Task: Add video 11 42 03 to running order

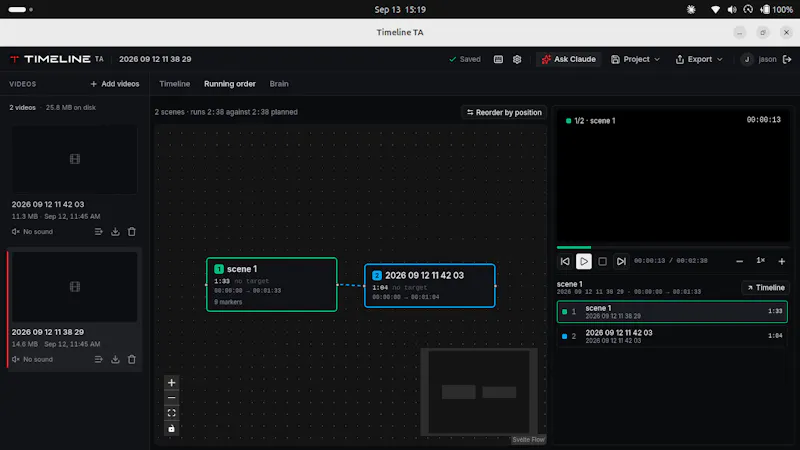Action: coord(98,232)
